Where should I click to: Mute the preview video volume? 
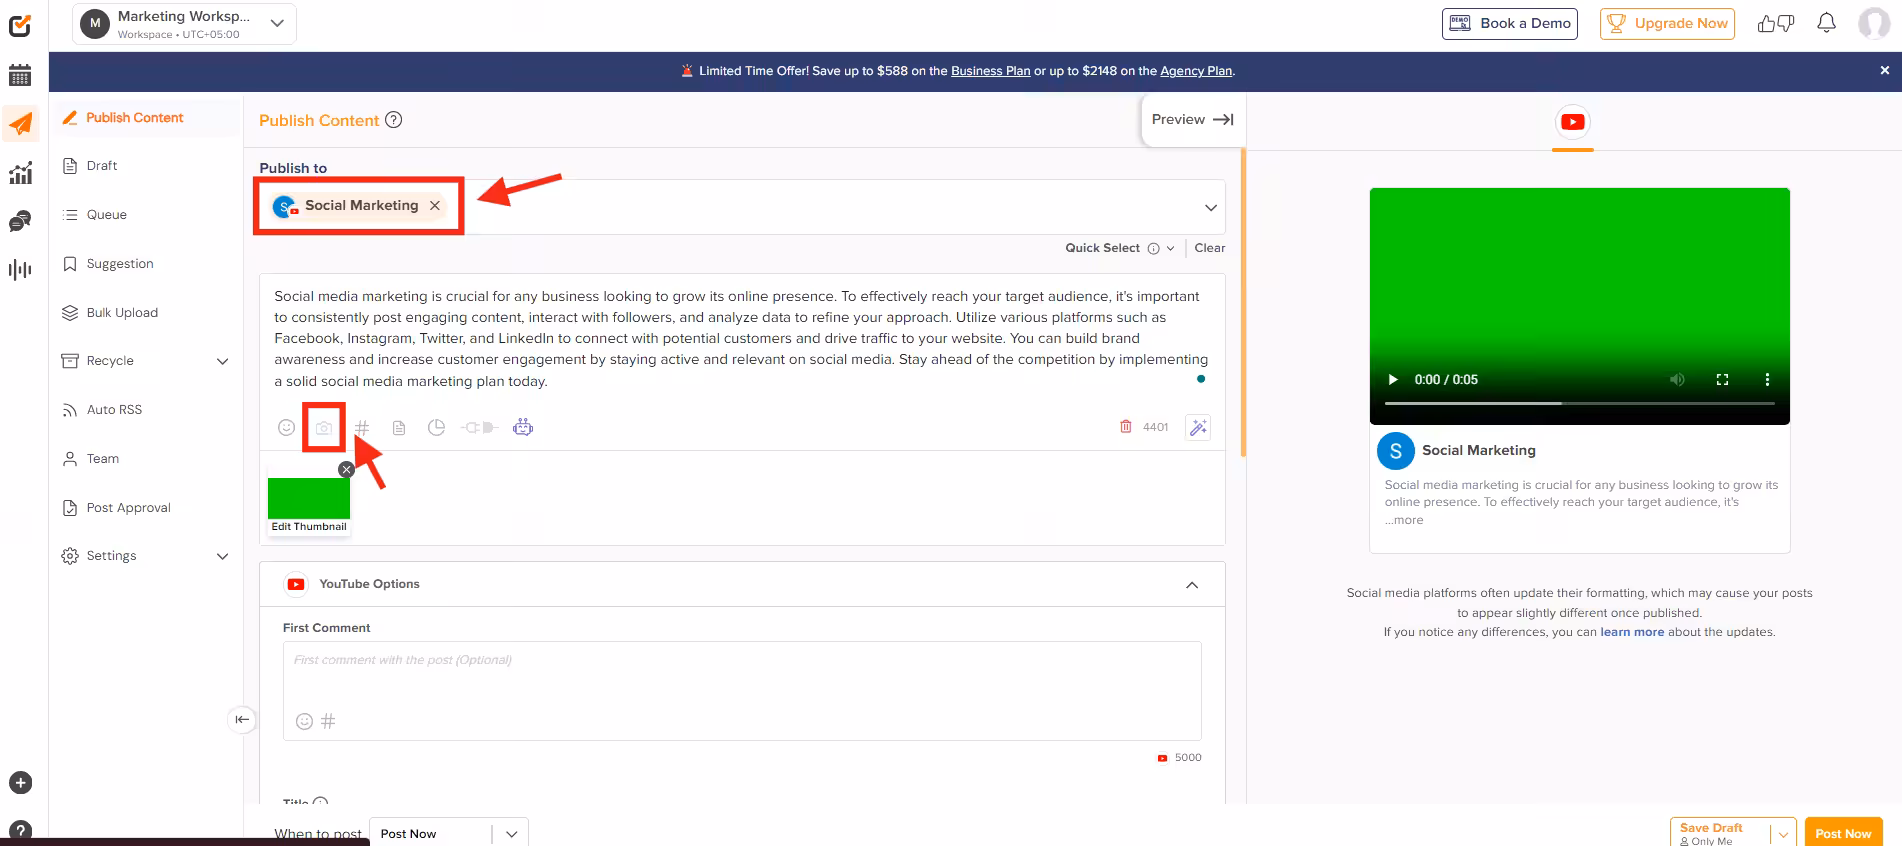tap(1677, 380)
